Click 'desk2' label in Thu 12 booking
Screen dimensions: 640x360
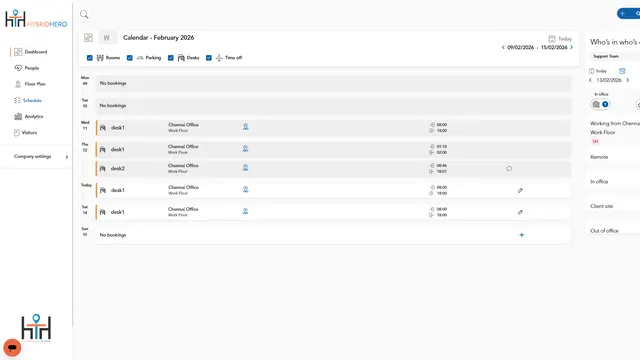pos(118,169)
